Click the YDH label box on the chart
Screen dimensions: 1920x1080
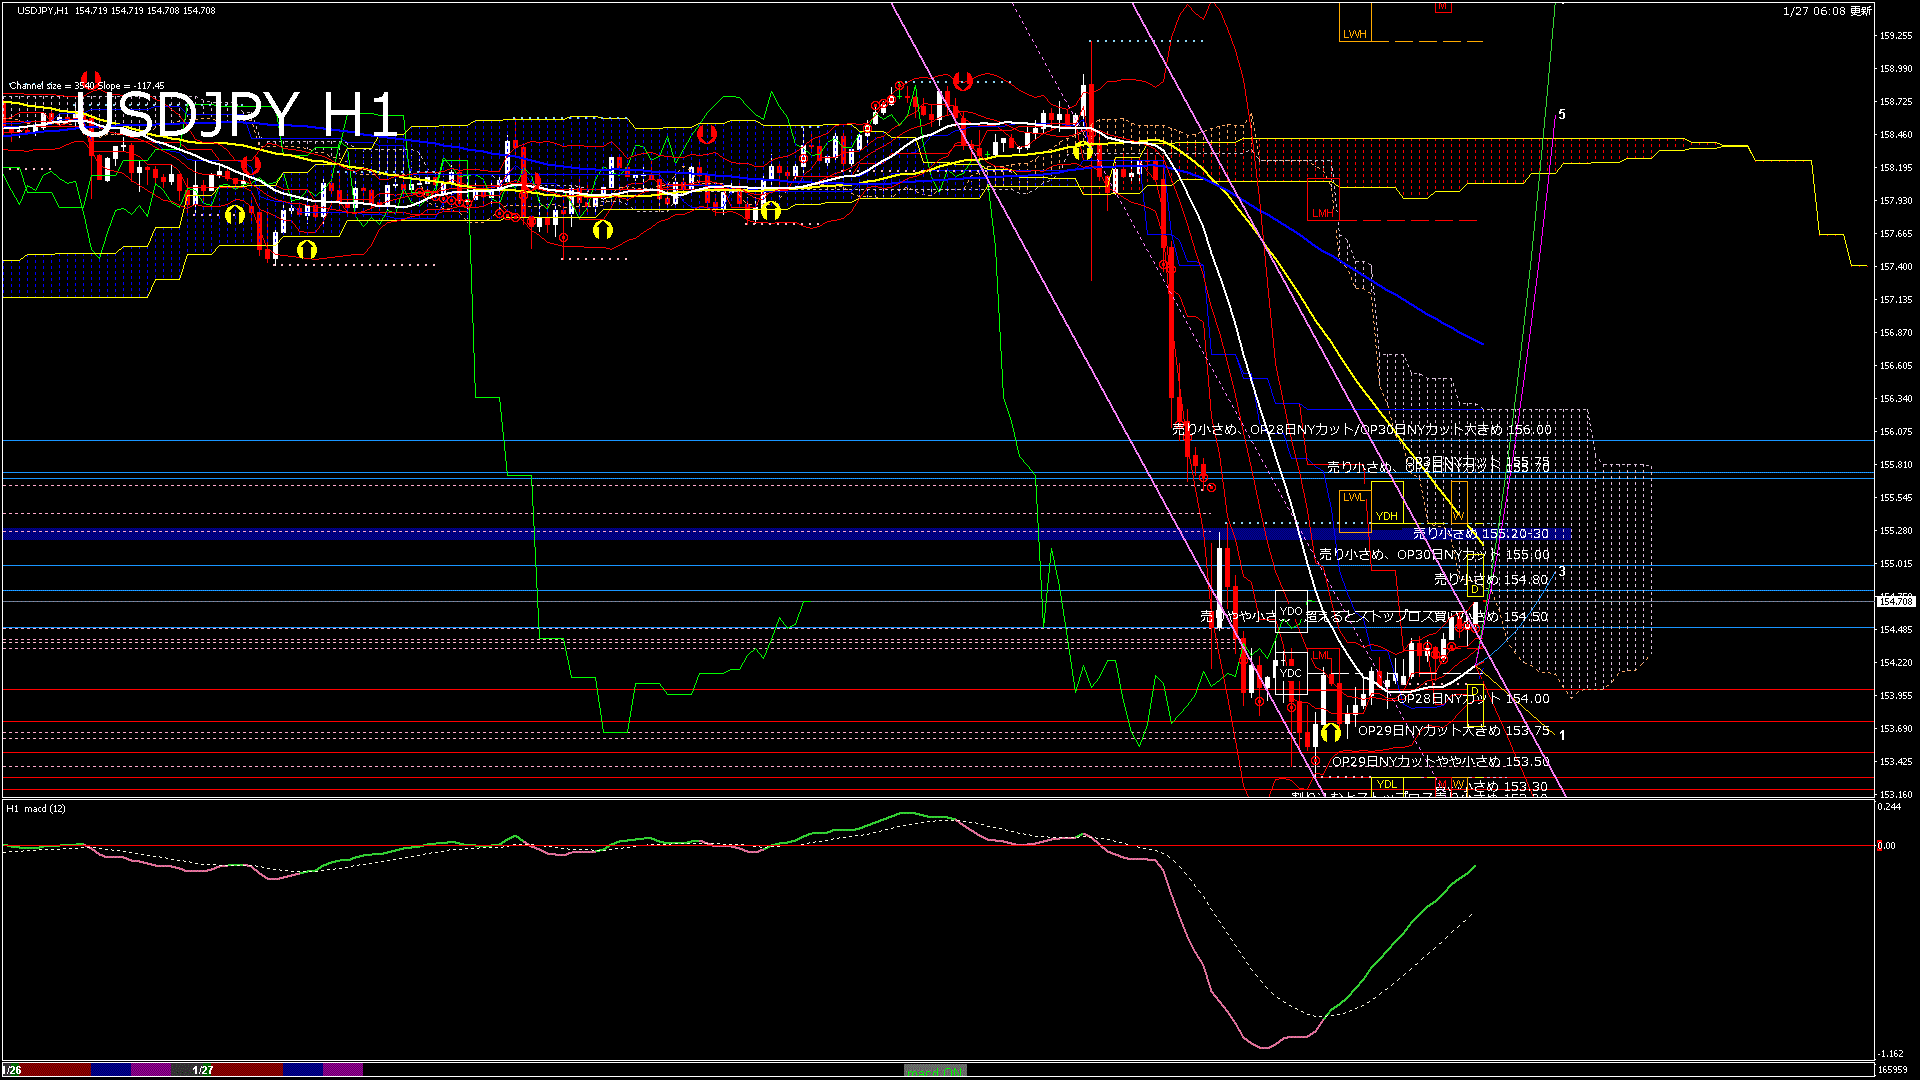(1387, 516)
